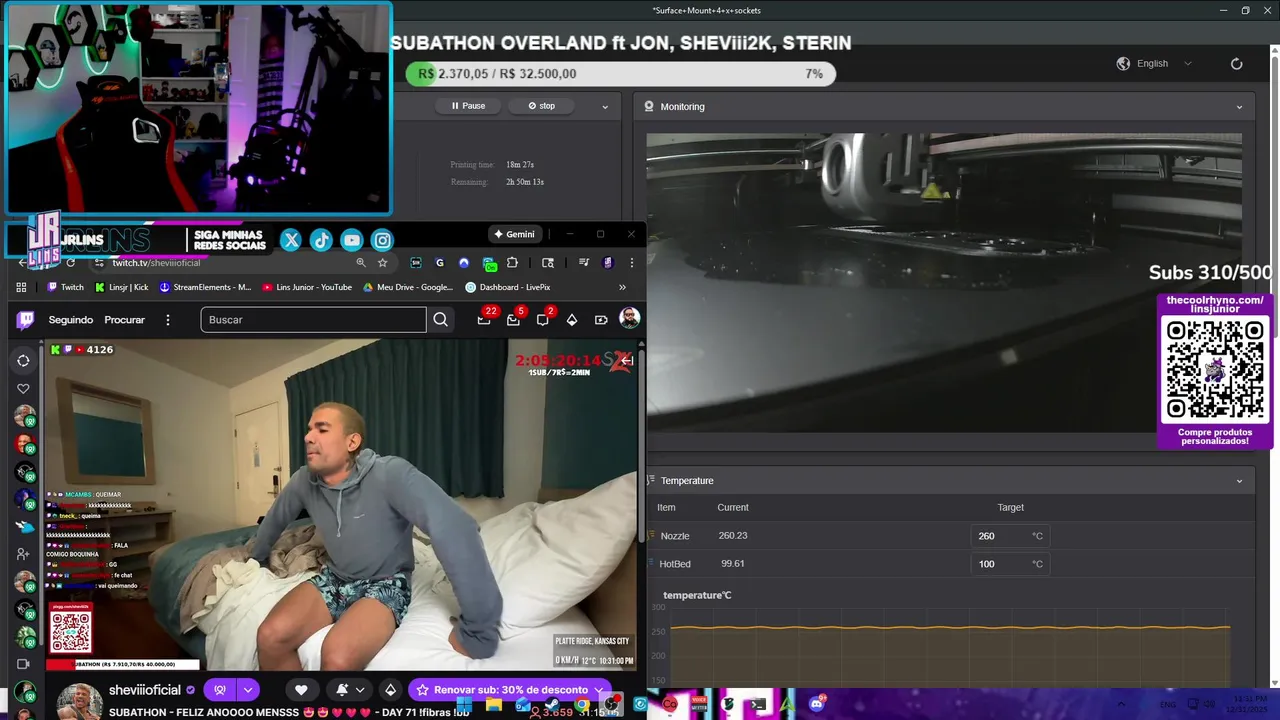Pause the 3D print job

pyautogui.click(x=468, y=106)
